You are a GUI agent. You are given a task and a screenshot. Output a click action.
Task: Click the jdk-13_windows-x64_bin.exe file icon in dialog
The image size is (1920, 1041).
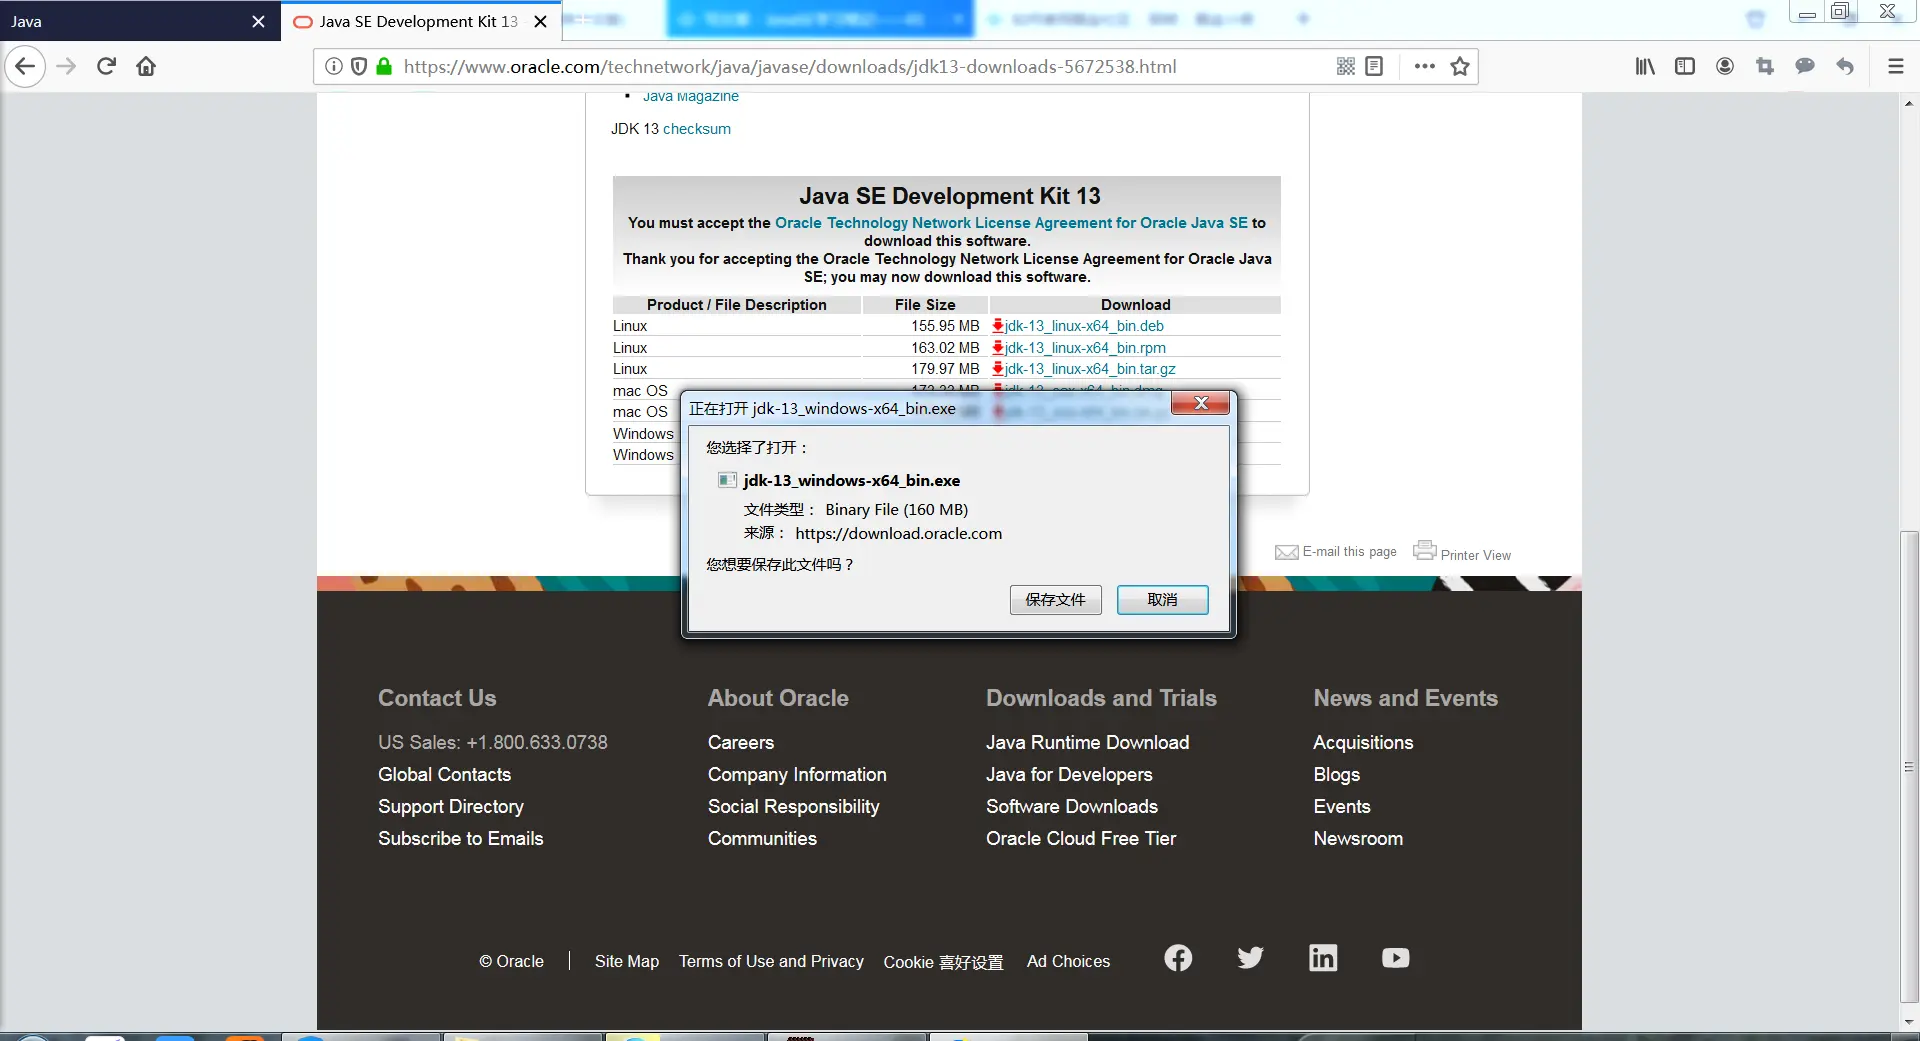tap(727, 481)
